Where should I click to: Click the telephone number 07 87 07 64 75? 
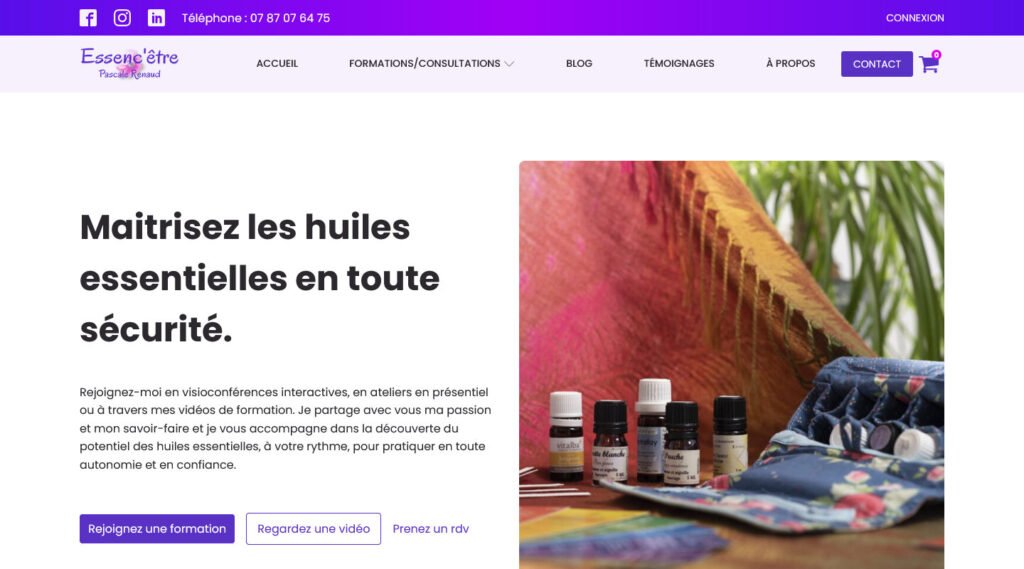tap(290, 18)
